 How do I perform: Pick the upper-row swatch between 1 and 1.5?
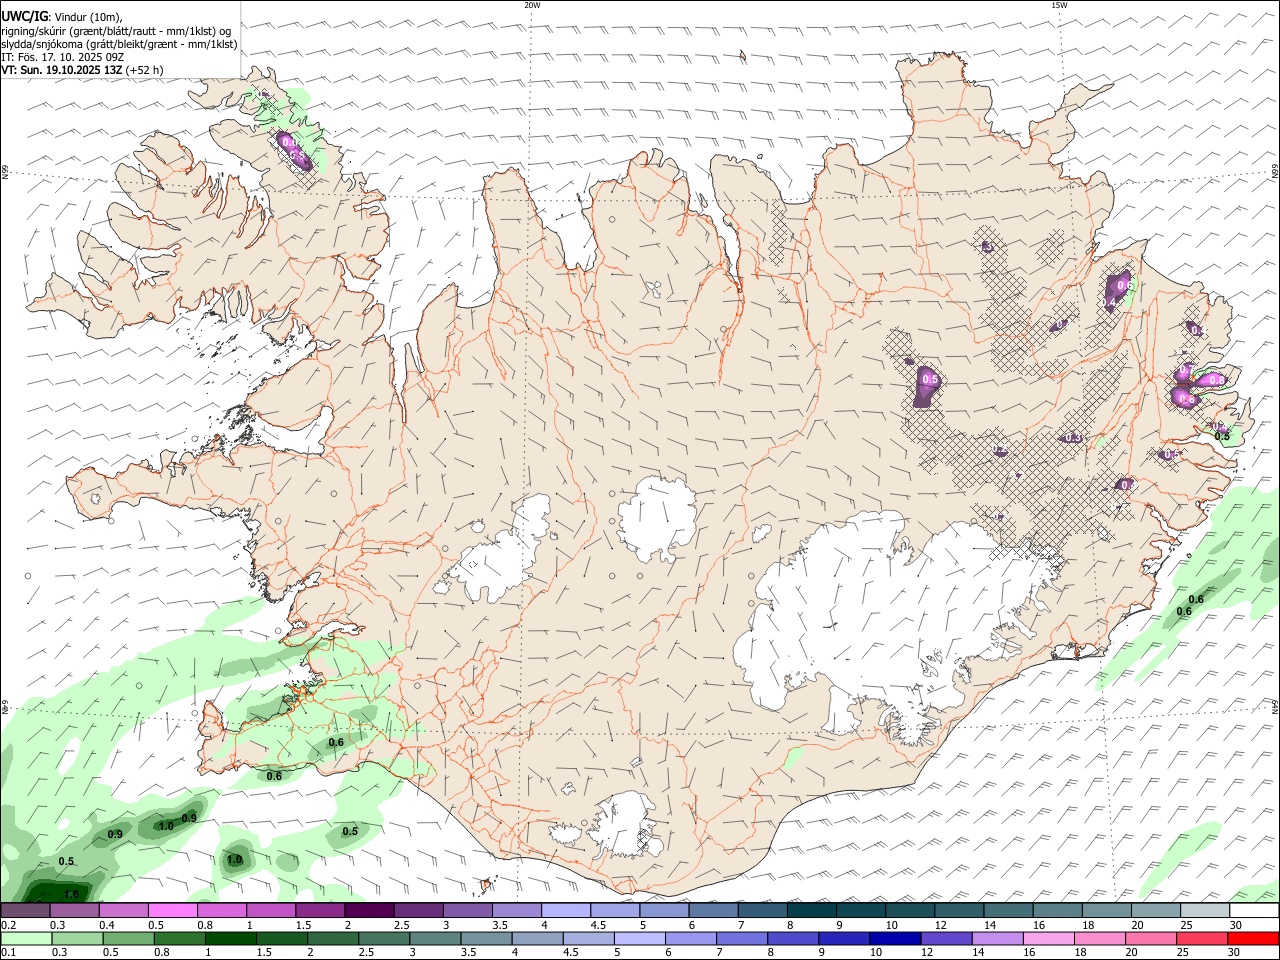pos(271,911)
